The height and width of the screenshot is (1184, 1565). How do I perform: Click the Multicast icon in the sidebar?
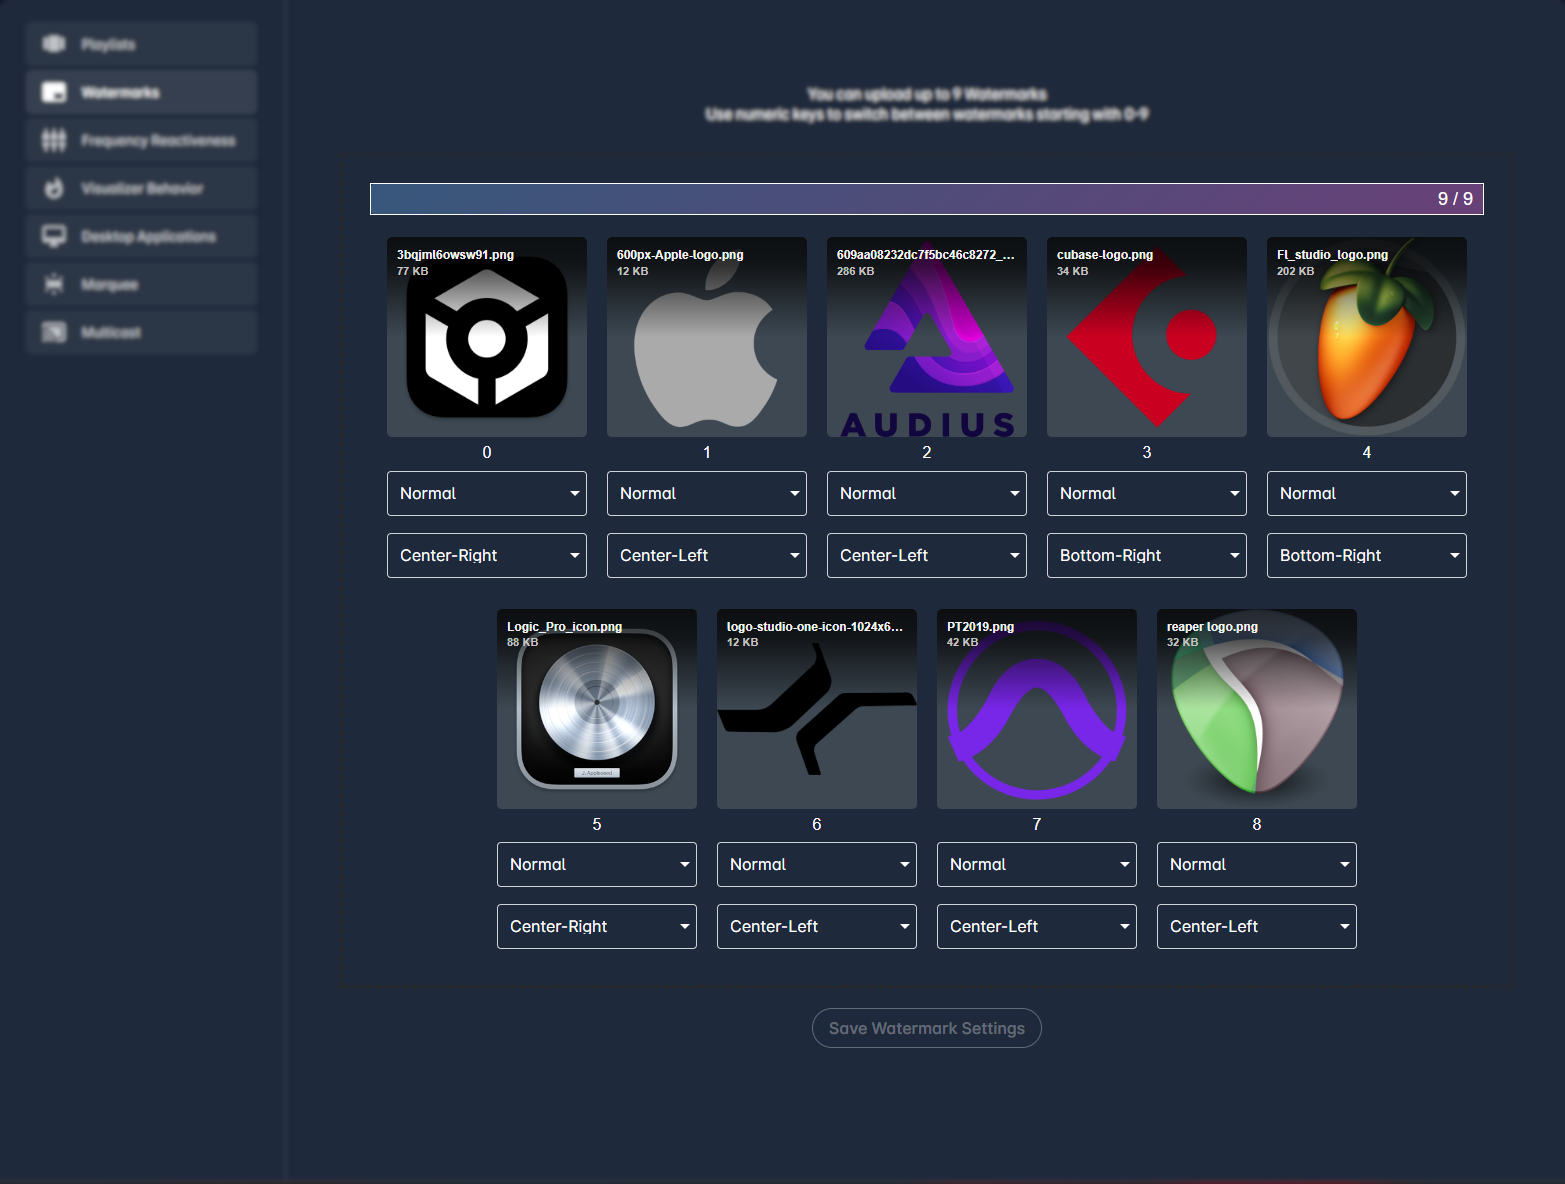pyautogui.click(x=54, y=332)
